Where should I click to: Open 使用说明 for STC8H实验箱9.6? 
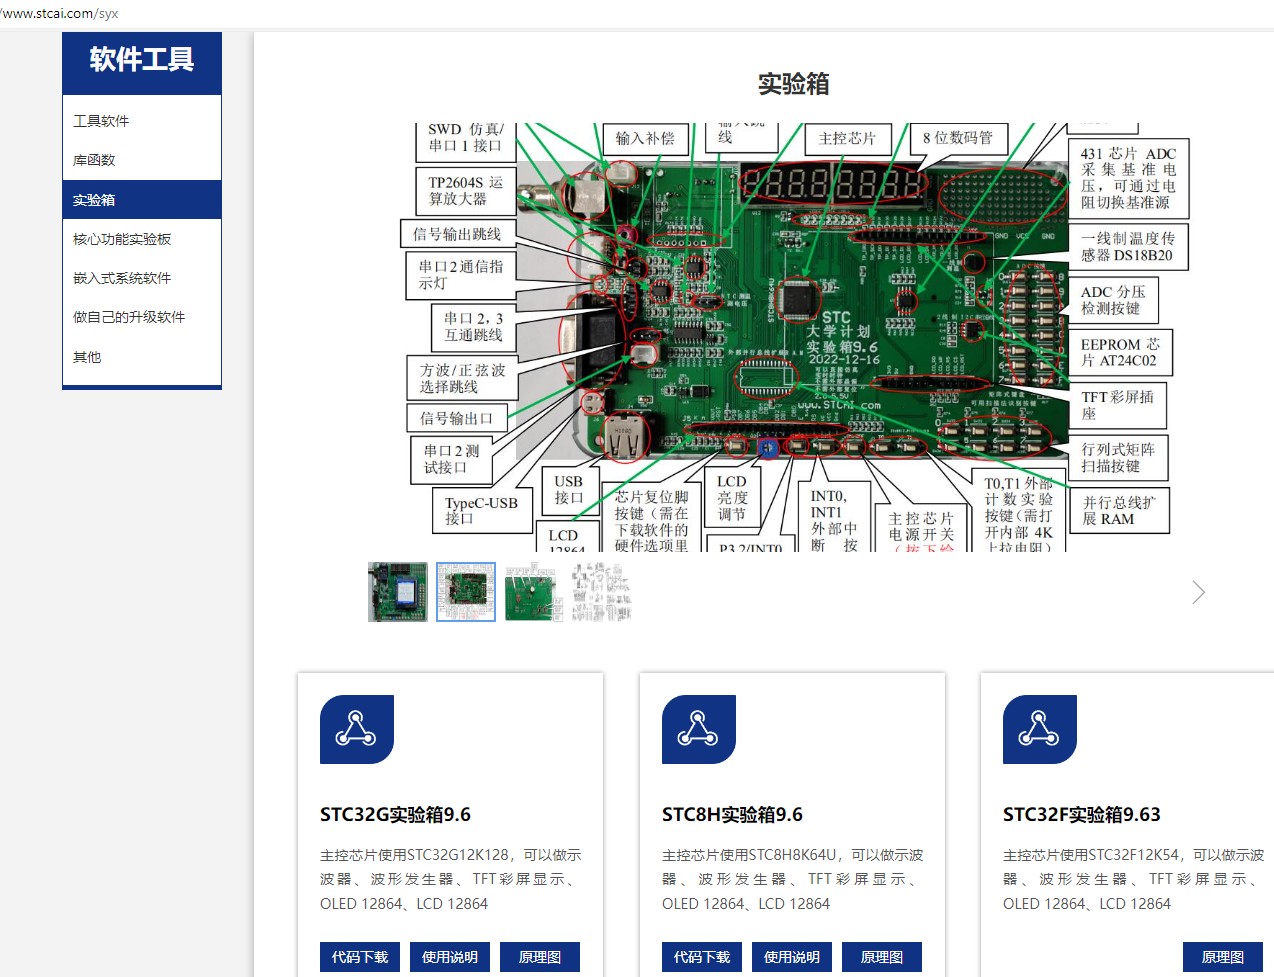[792, 957]
